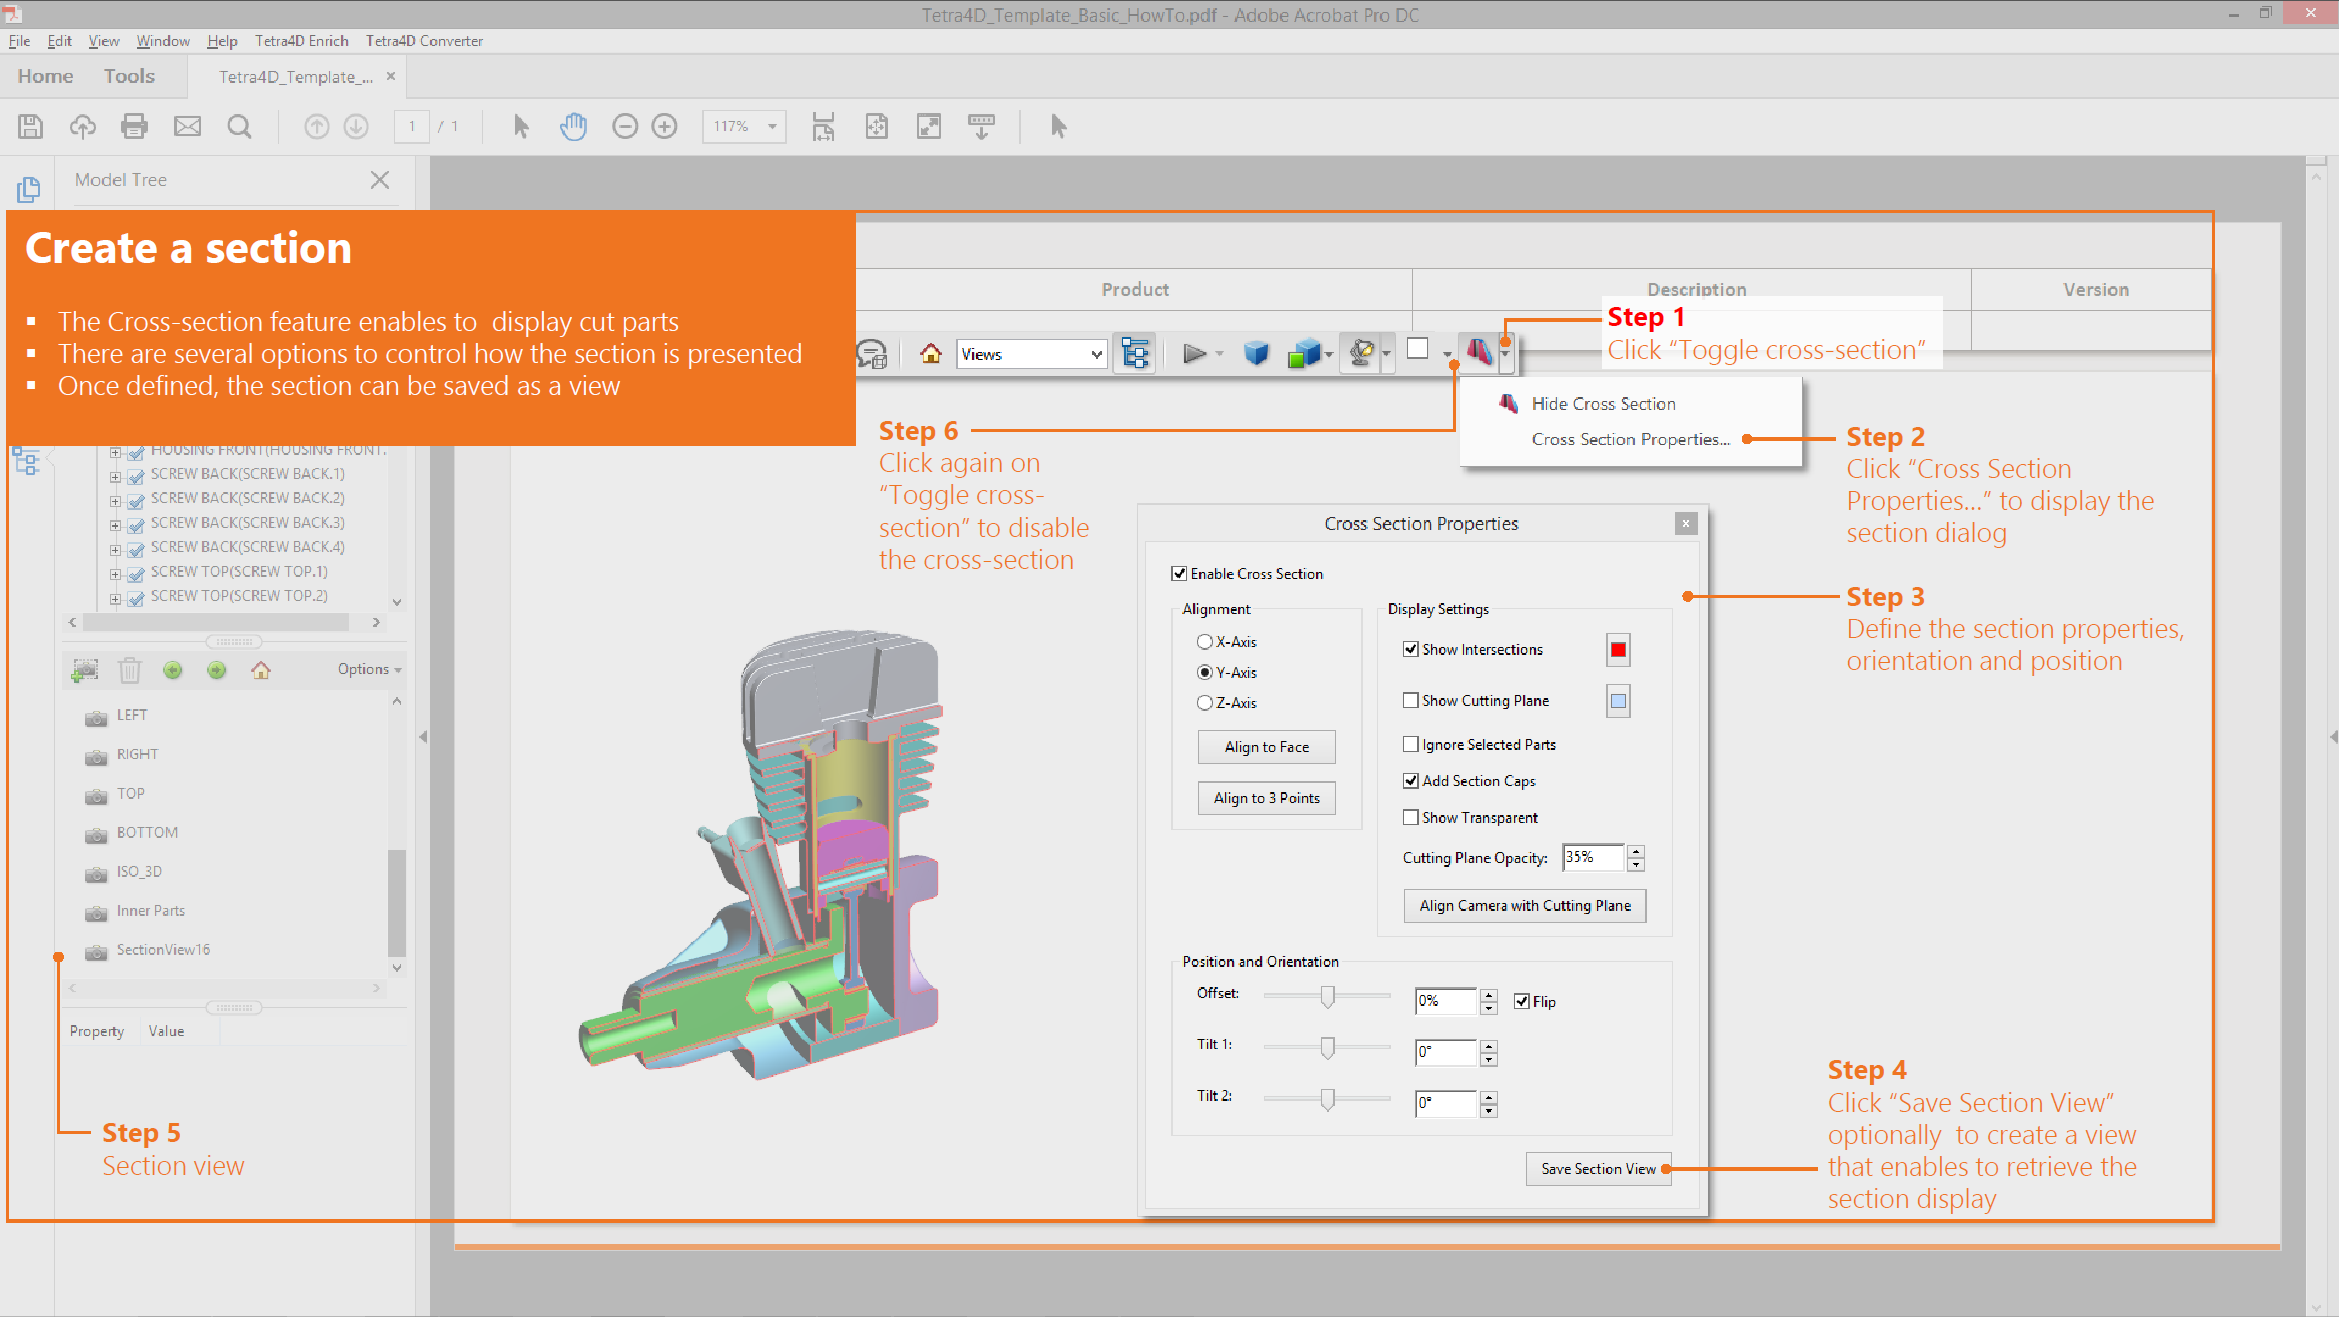Check Ignore Selected Parts
Image resolution: width=2339 pixels, height=1317 pixels.
click(1411, 745)
